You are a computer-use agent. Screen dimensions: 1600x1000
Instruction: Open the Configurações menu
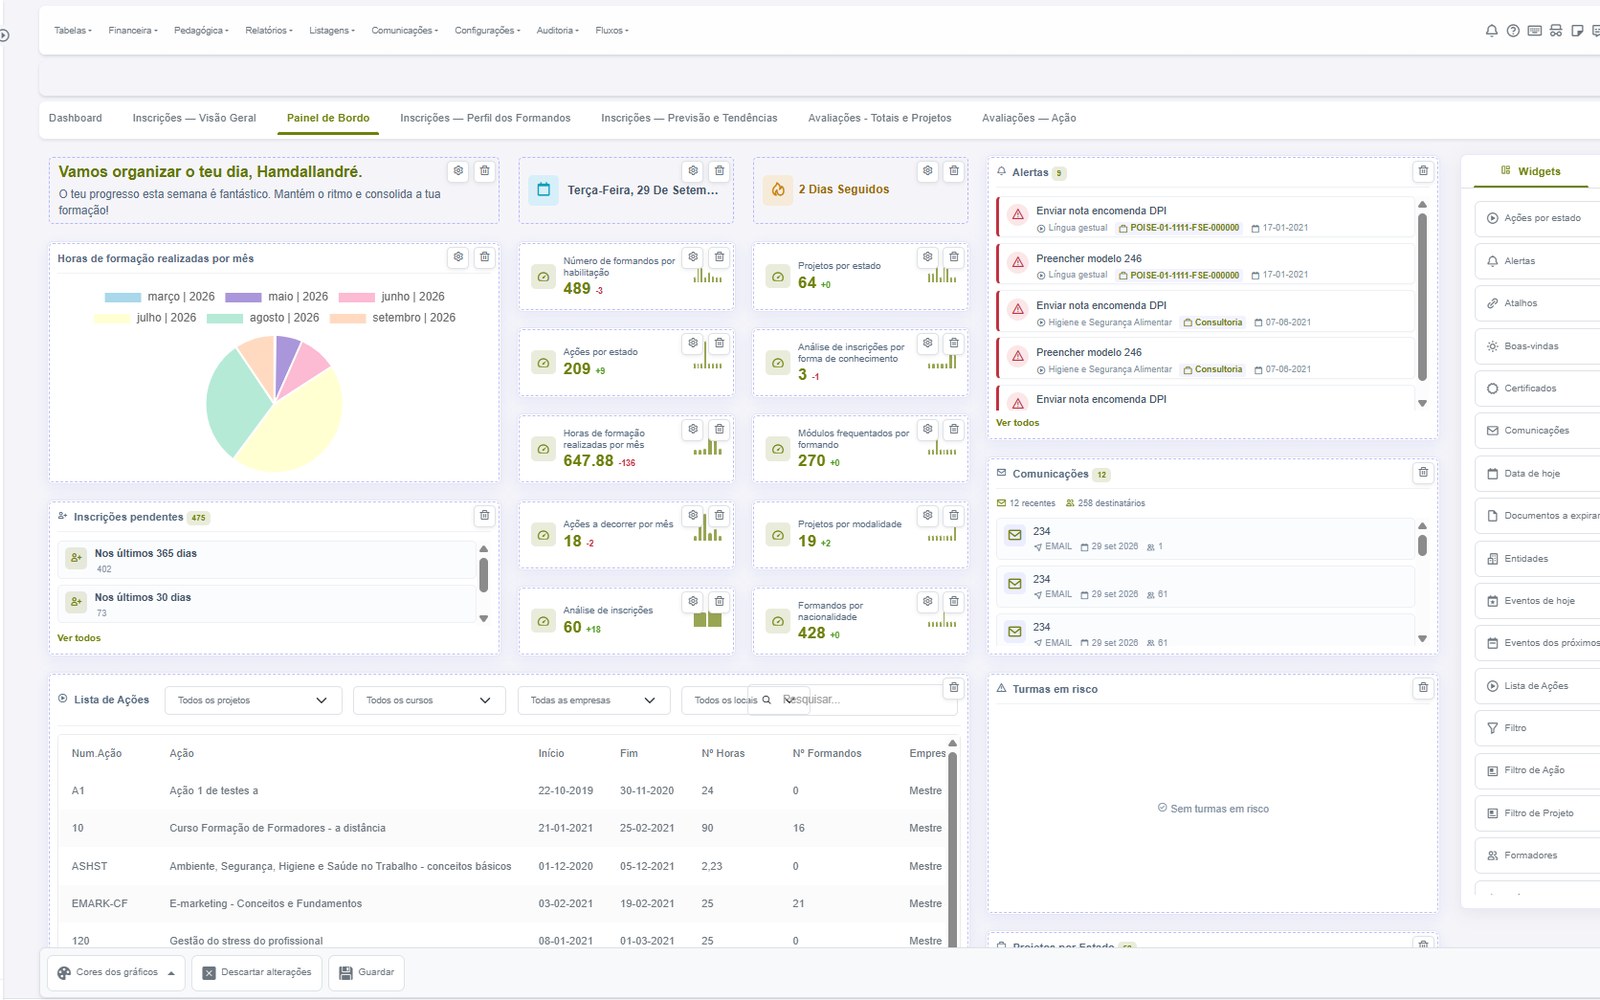point(487,31)
